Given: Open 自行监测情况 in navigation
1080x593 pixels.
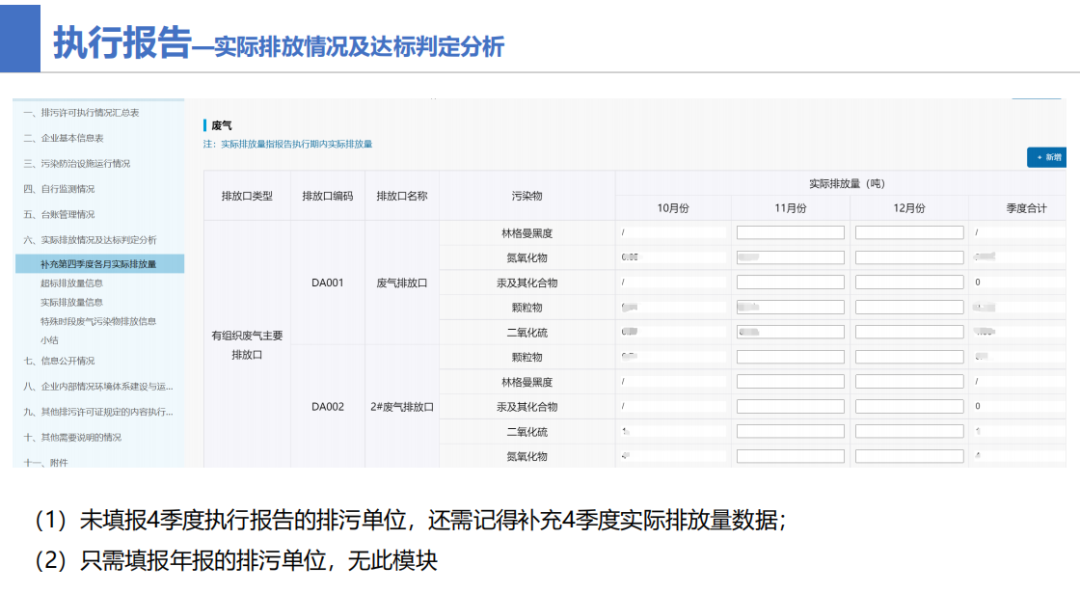Looking at the screenshot, I should [x=69, y=188].
